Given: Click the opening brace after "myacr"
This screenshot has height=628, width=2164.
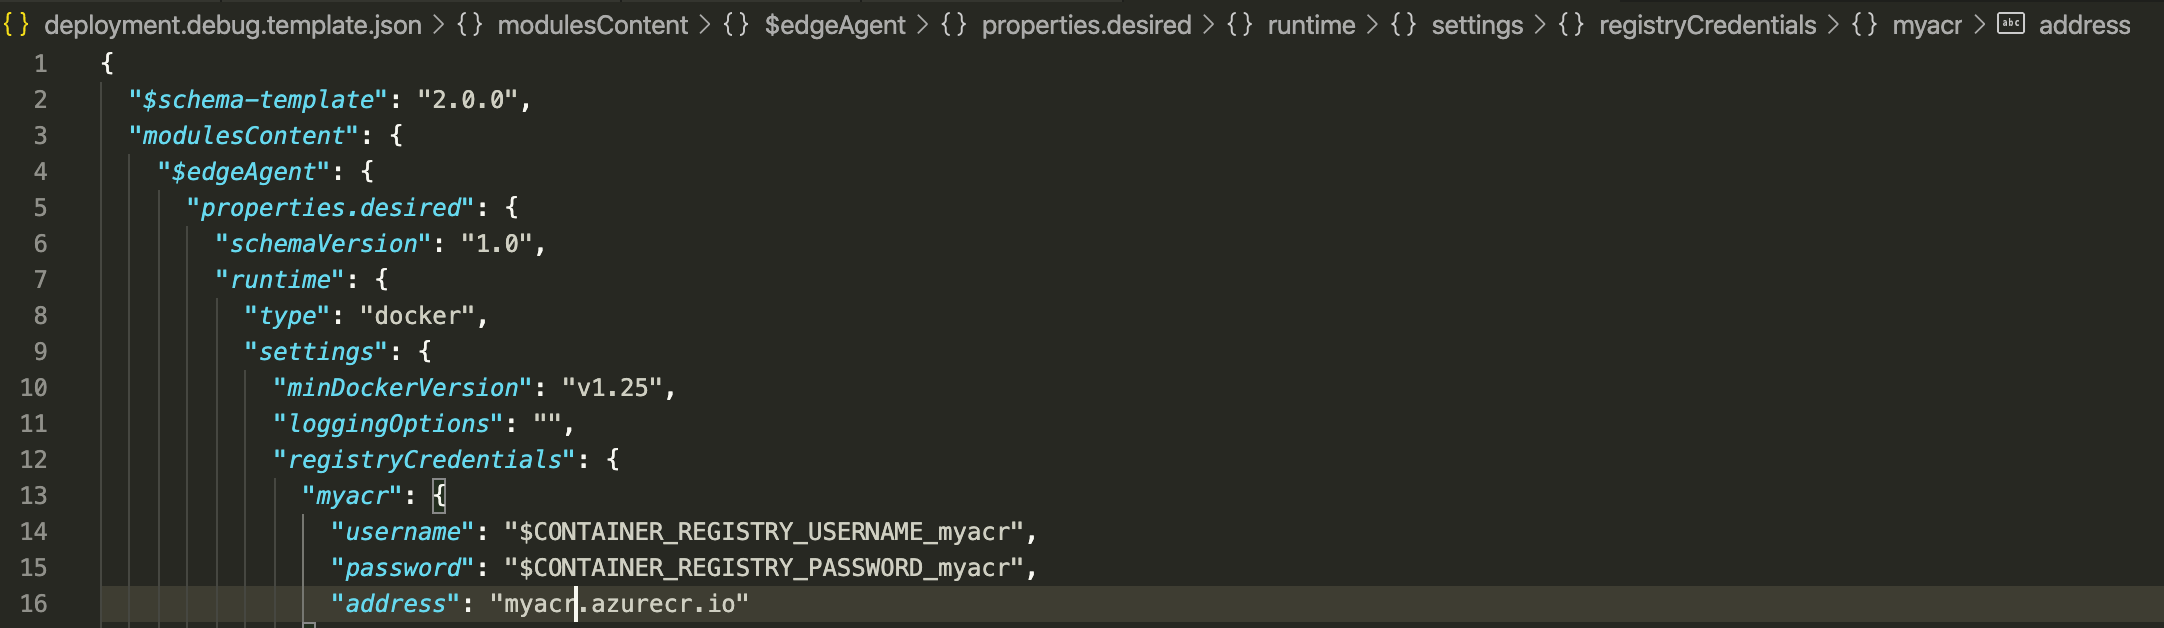Looking at the screenshot, I should coord(439,496).
